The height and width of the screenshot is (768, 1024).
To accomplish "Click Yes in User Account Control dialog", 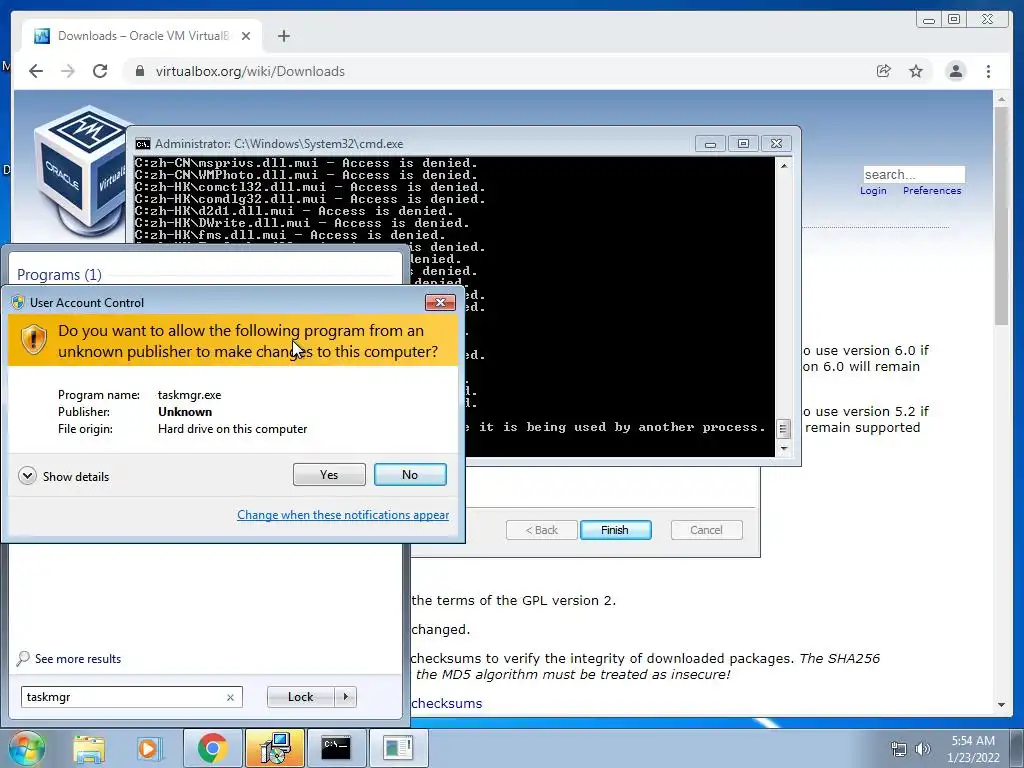I will [x=329, y=475].
